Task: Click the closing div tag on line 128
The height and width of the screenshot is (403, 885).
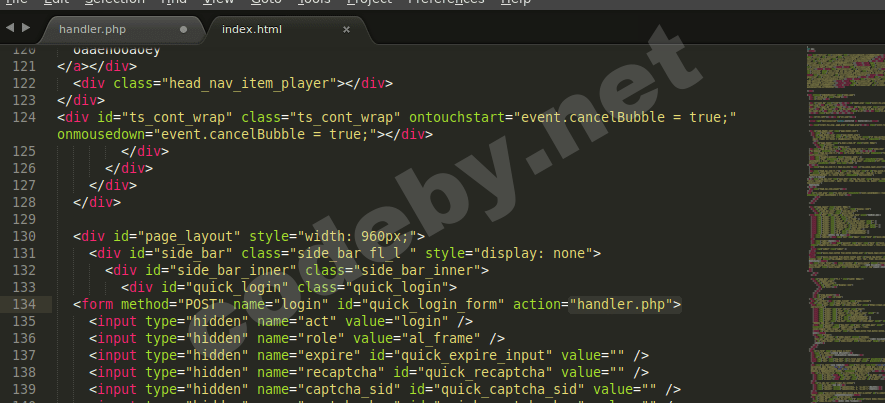Action: click(97, 202)
